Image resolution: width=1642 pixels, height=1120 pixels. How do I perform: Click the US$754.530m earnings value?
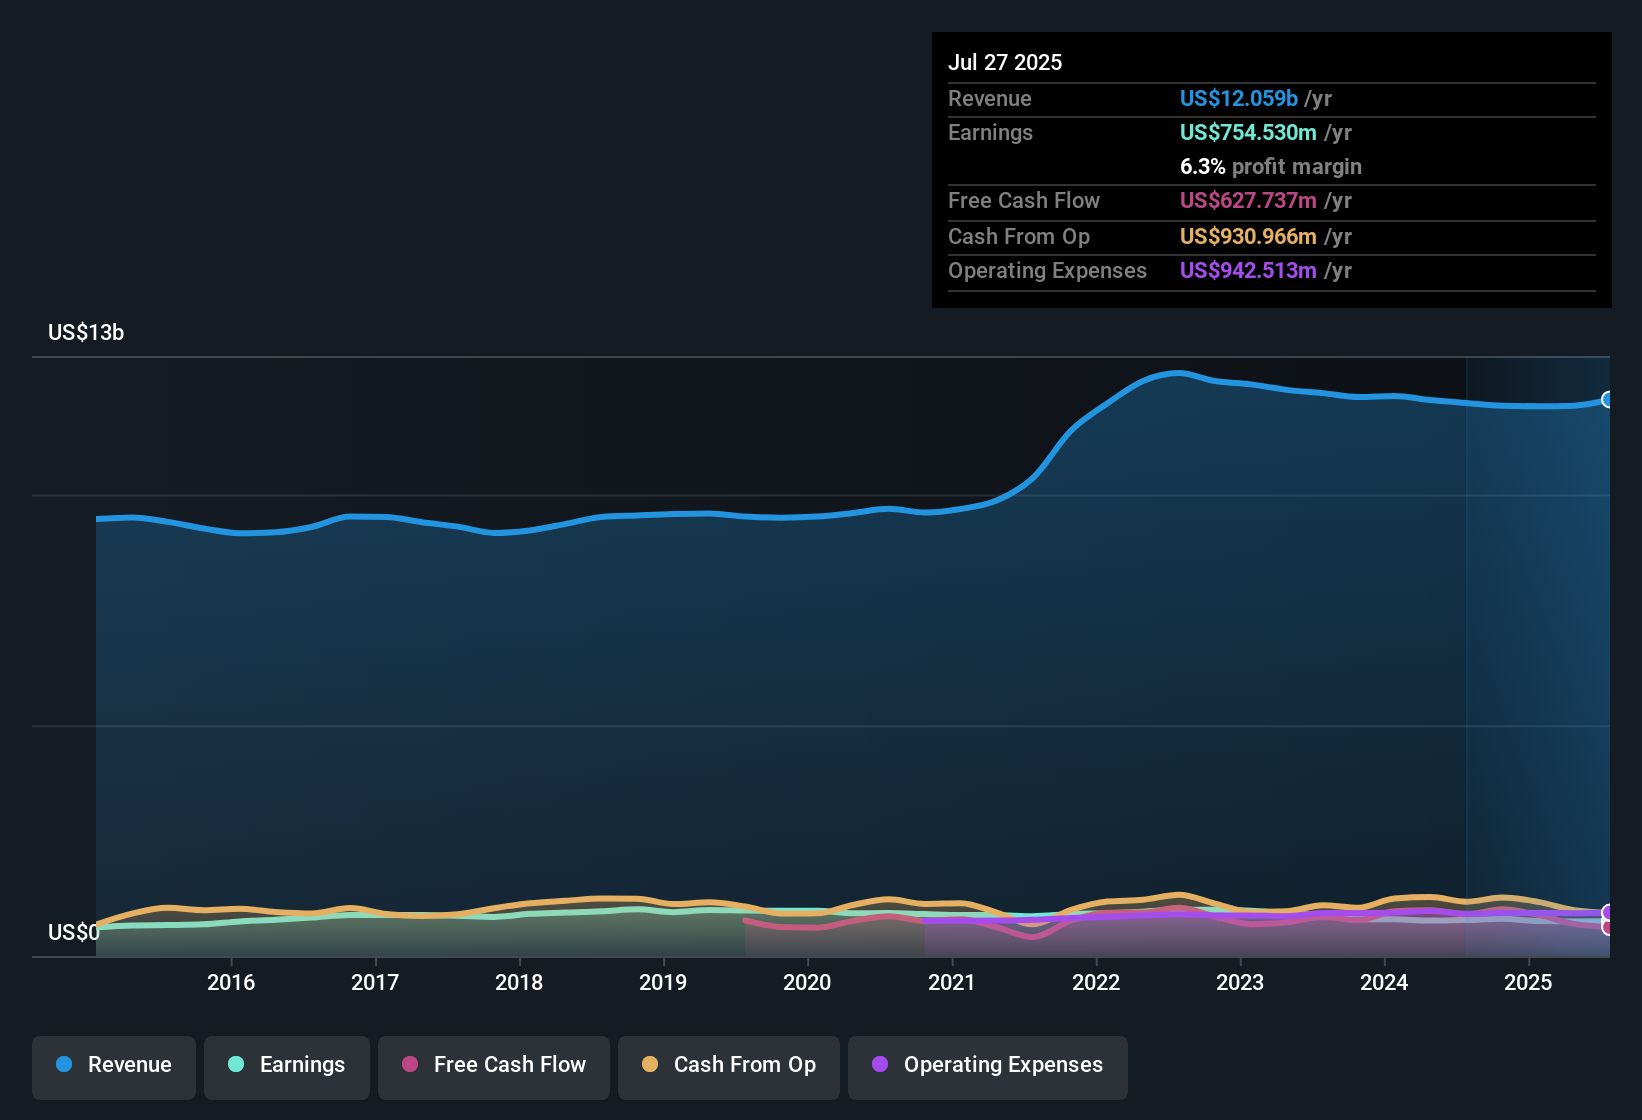[x=1248, y=132]
